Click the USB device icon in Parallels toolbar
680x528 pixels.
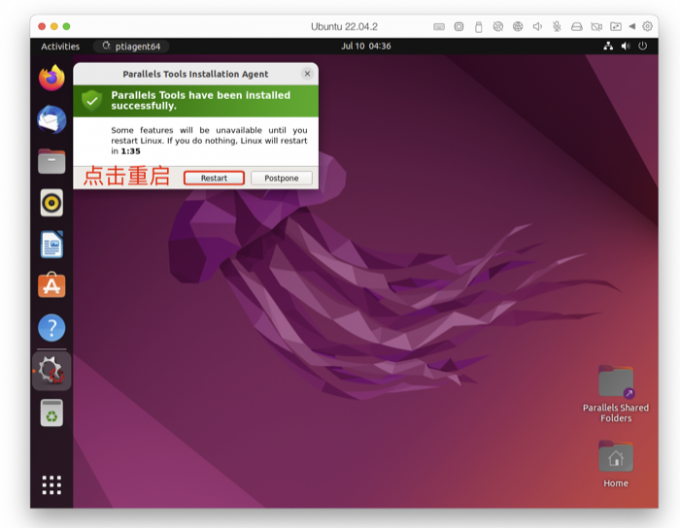[x=478, y=27]
